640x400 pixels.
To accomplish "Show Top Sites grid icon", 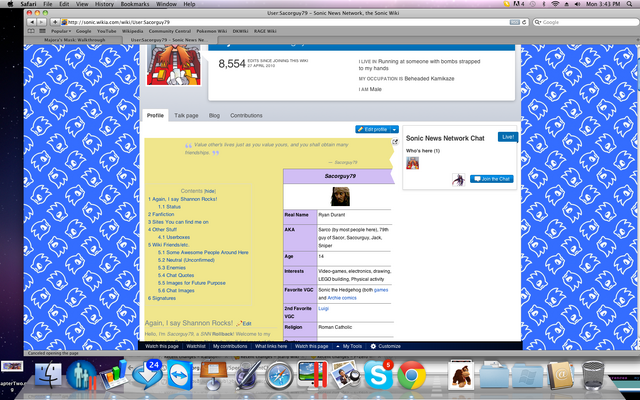I will 42,31.
